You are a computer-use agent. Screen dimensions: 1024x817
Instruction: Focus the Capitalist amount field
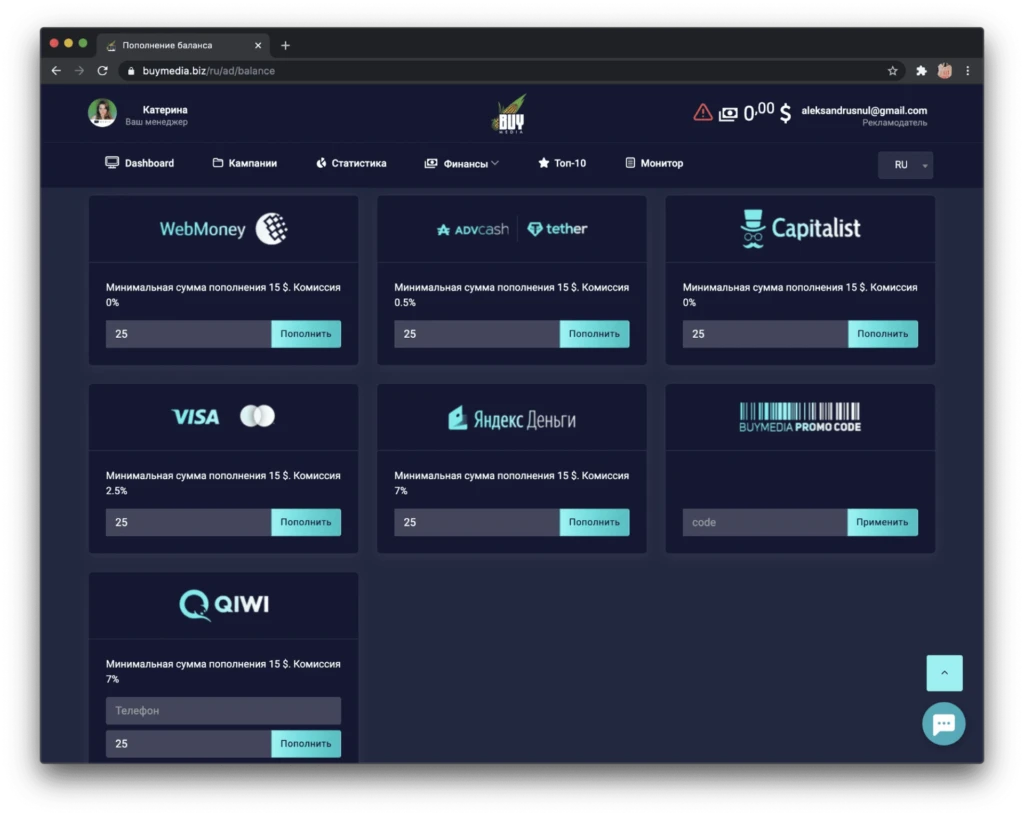[x=765, y=334]
